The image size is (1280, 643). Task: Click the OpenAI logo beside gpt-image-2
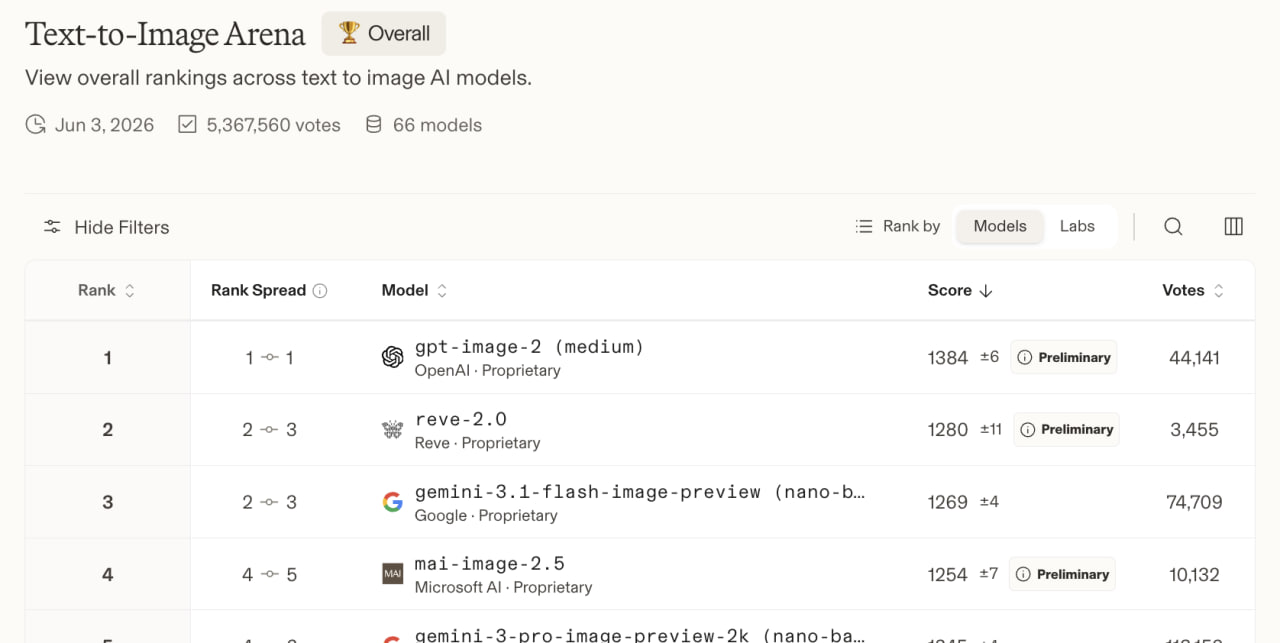pyautogui.click(x=393, y=357)
